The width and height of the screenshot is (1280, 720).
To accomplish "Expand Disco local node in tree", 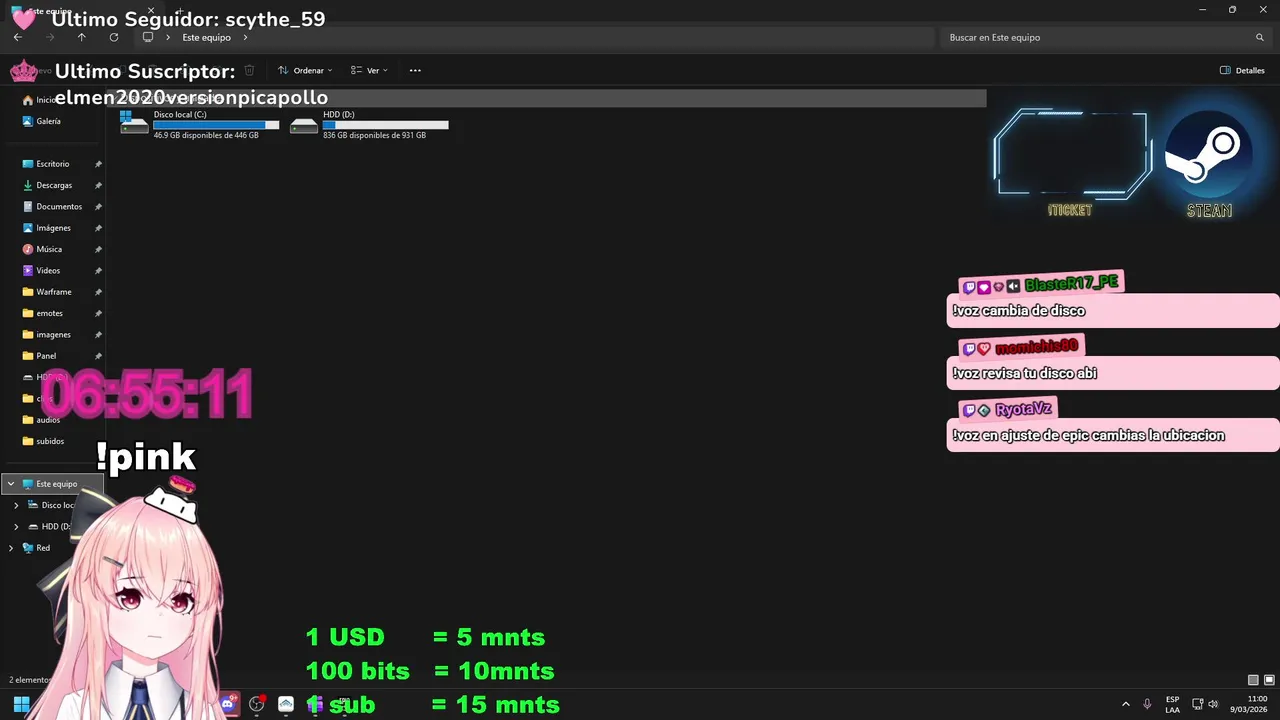I will pyautogui.click(x=16, y=505).
